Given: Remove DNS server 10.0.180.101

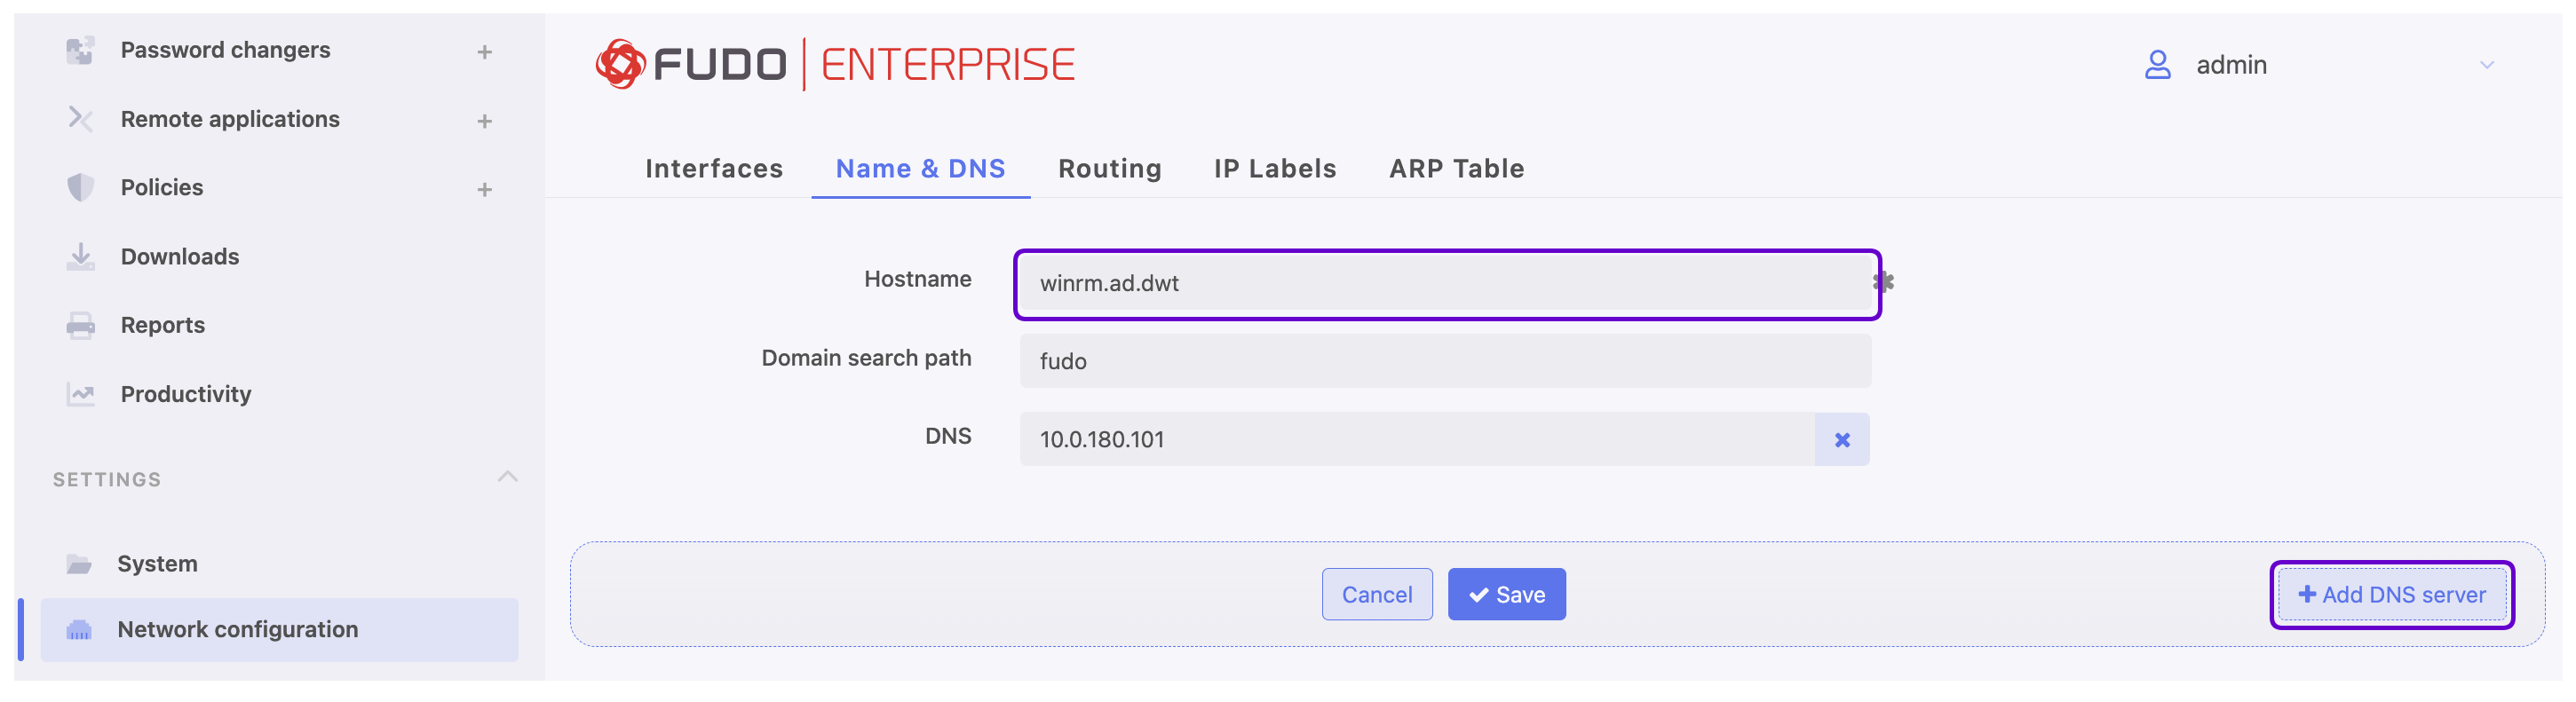Looking at the screenshot, I should 1842,440.
